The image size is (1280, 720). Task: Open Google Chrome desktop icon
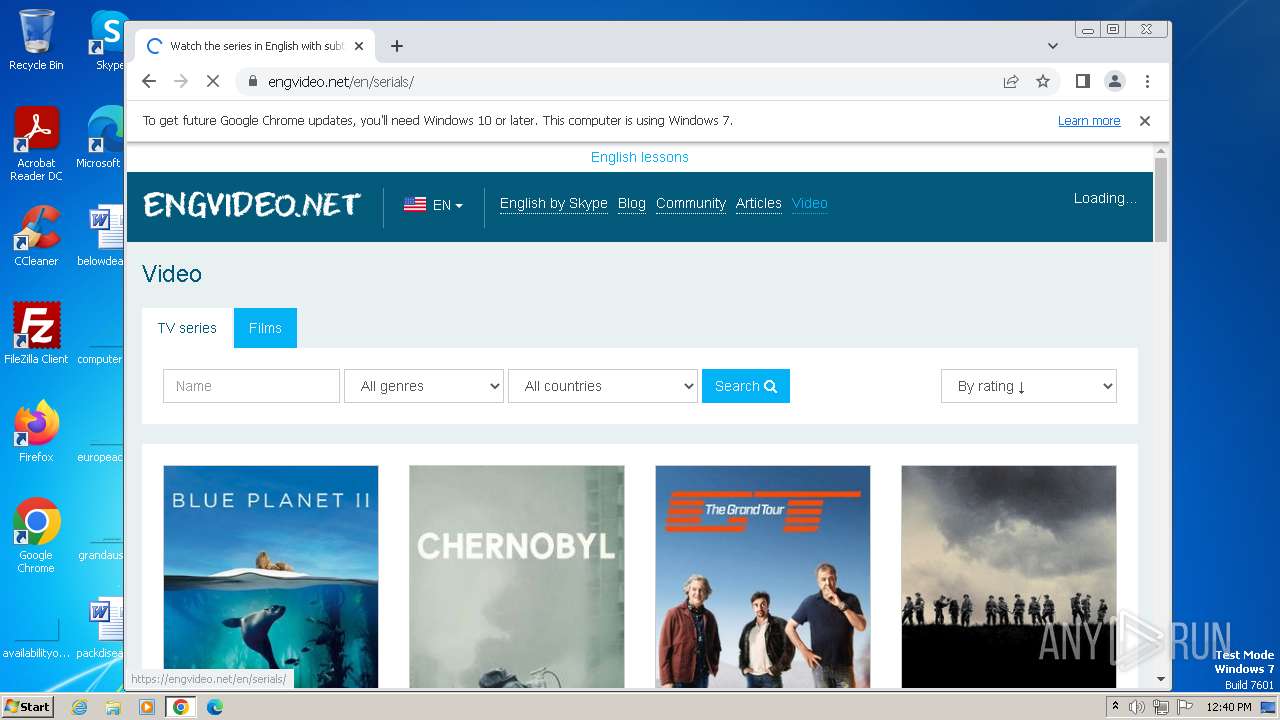36,535
